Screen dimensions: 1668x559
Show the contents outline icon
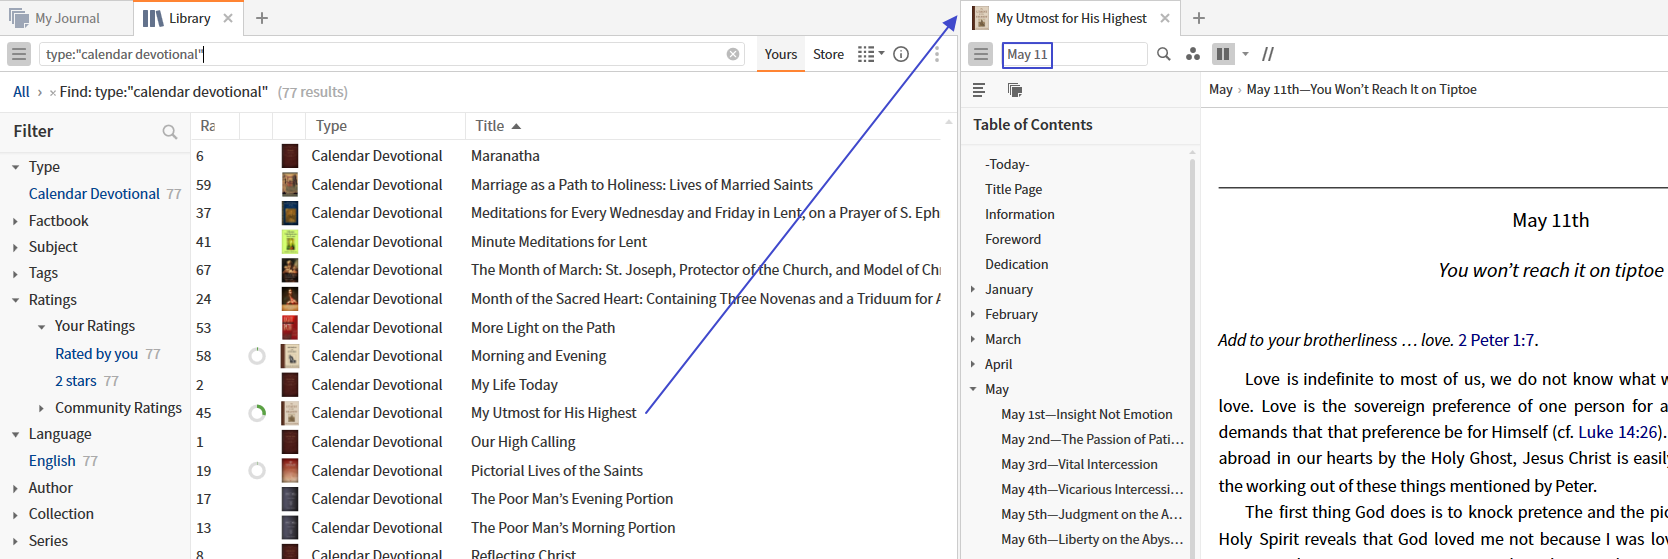click(x=979, y=90)
